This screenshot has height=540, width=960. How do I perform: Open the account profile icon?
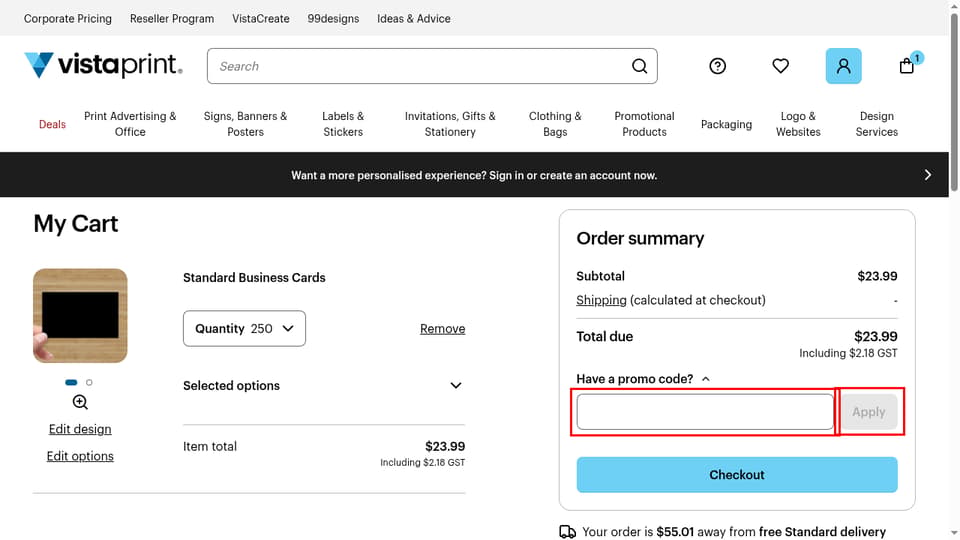[843, 66]
